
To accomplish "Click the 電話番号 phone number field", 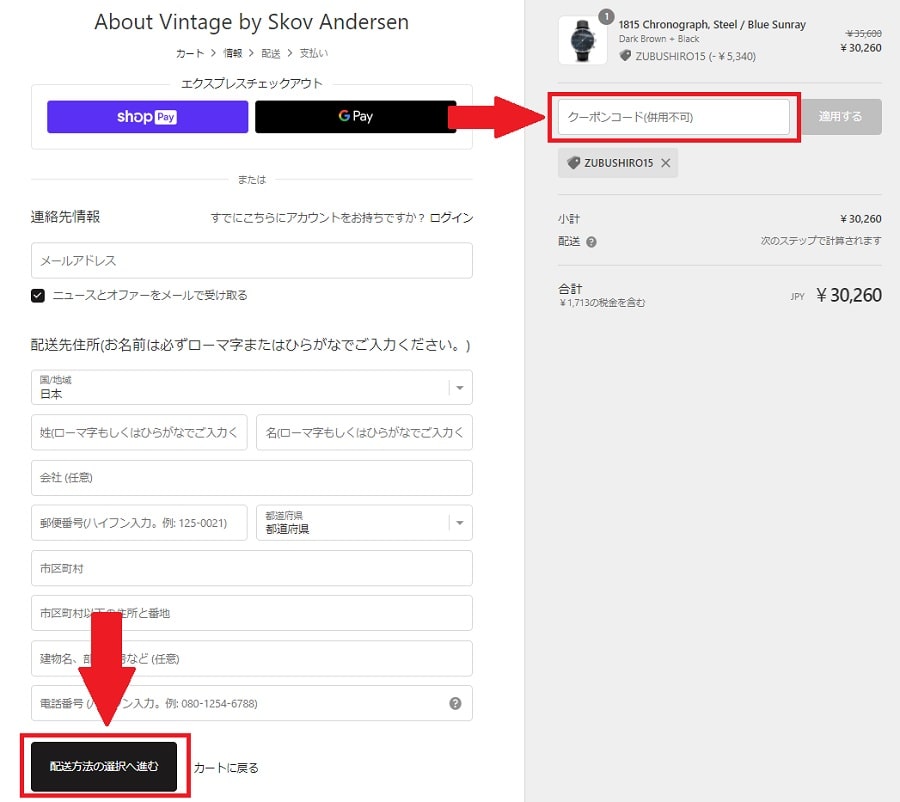I will tap(252, 703).
